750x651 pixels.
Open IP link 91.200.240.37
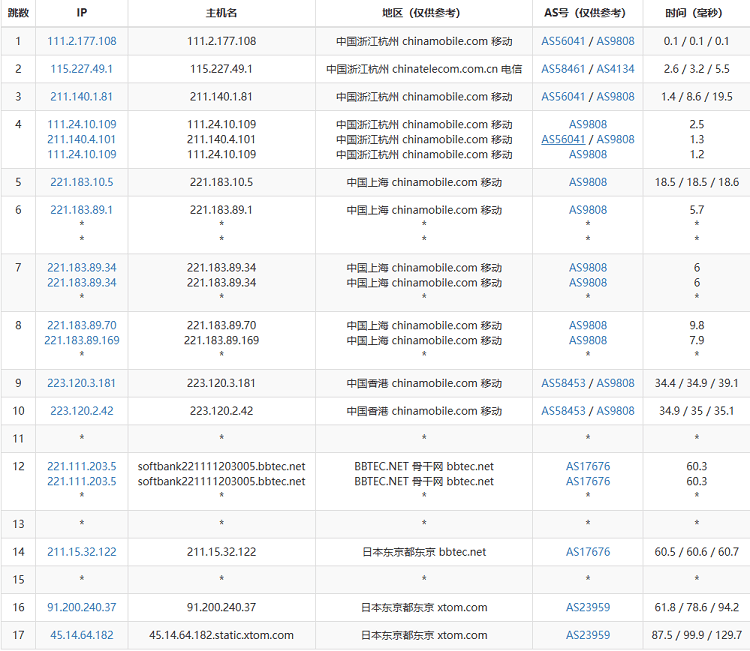click(x=82, y=607)
